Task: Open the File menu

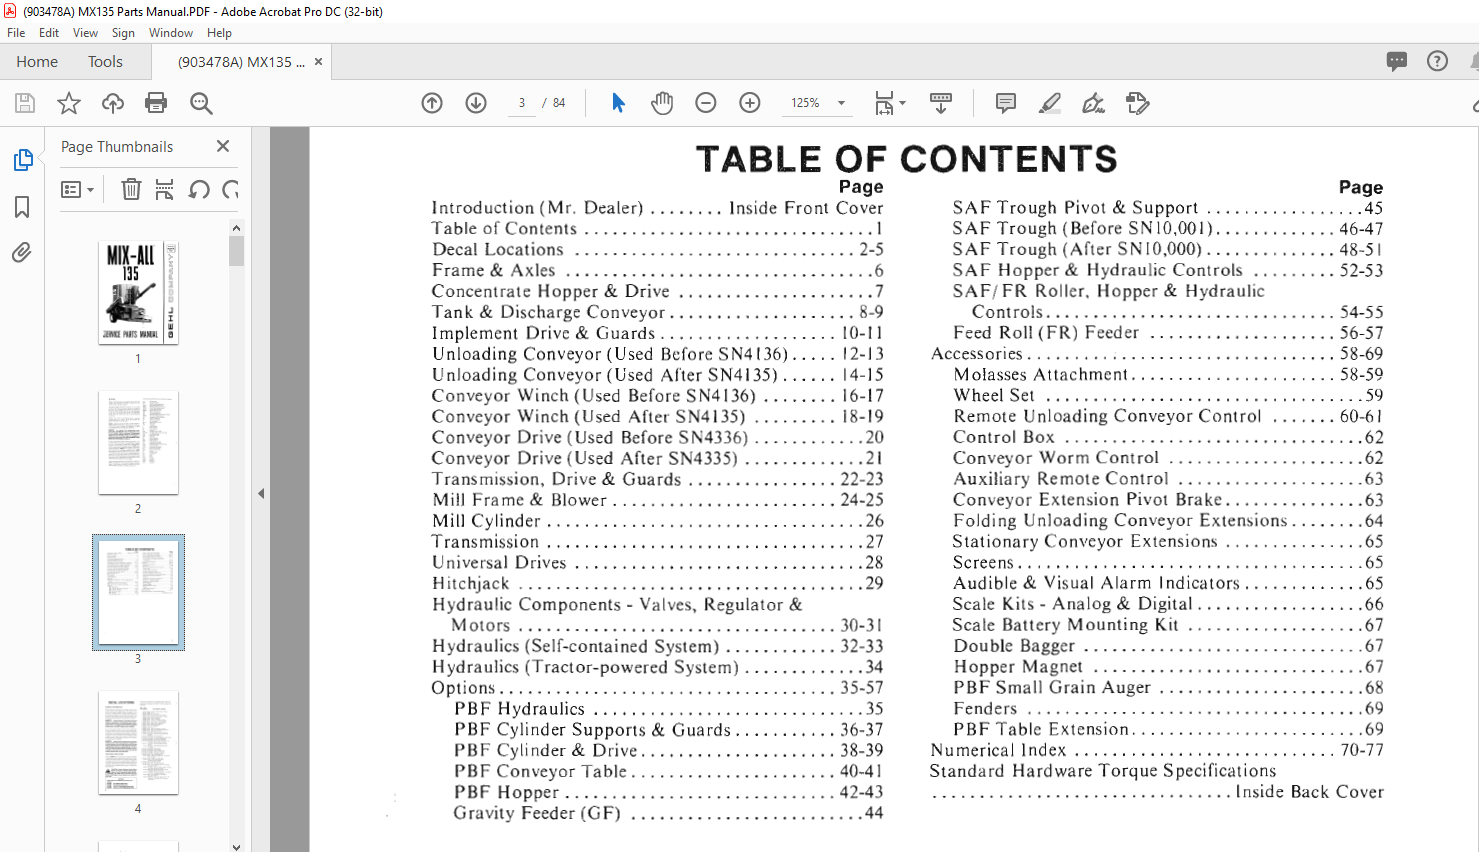Action: [x=16, y=33]
